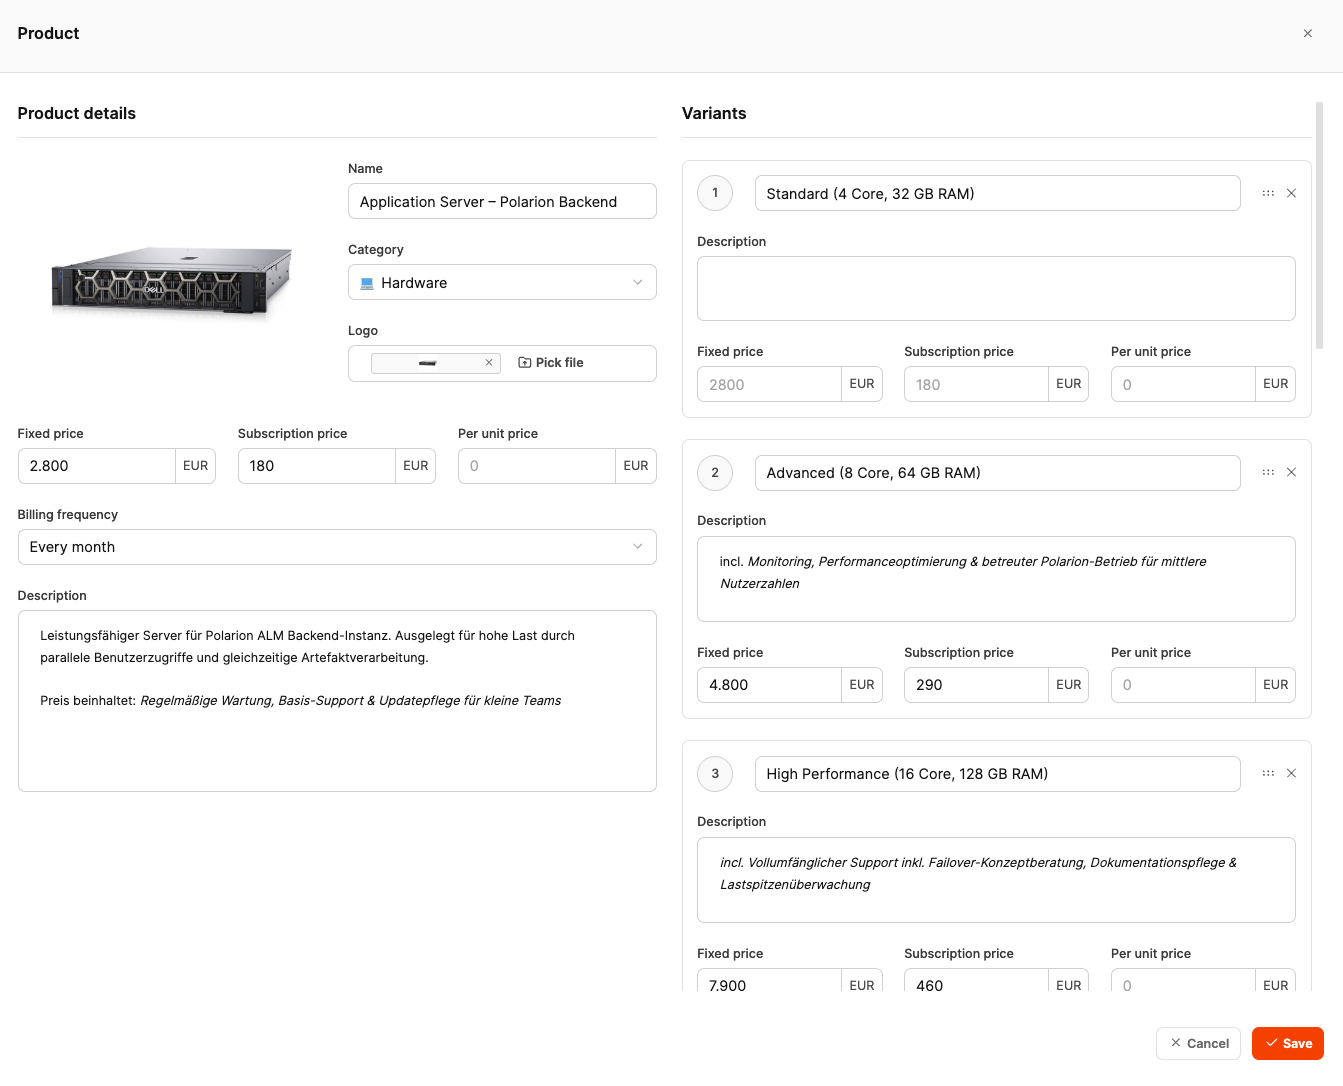This screenshot has width=1343, height=1086.
Task: Click the Variants panel vertical scrollbar
Action: (x=1319, y=225)
